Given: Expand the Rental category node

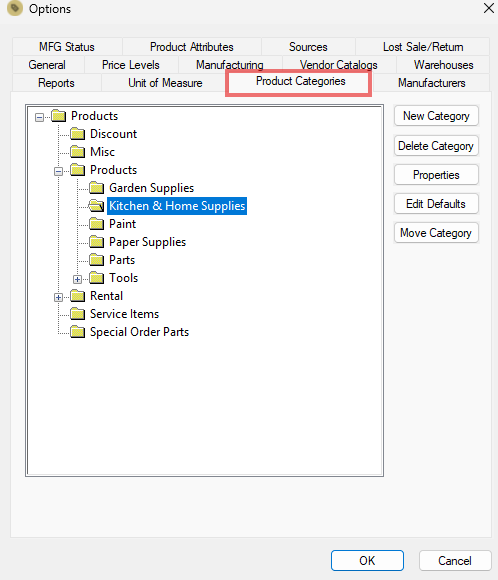Looking at the screenshot, I should pyautogui.click(x=58, y=297).
